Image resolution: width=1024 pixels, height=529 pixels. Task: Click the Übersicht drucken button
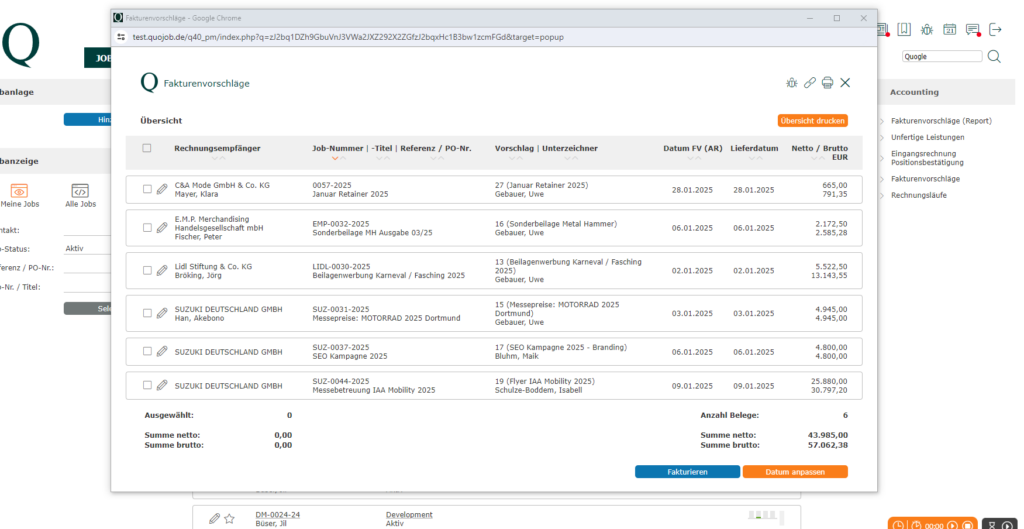point(812,121)
